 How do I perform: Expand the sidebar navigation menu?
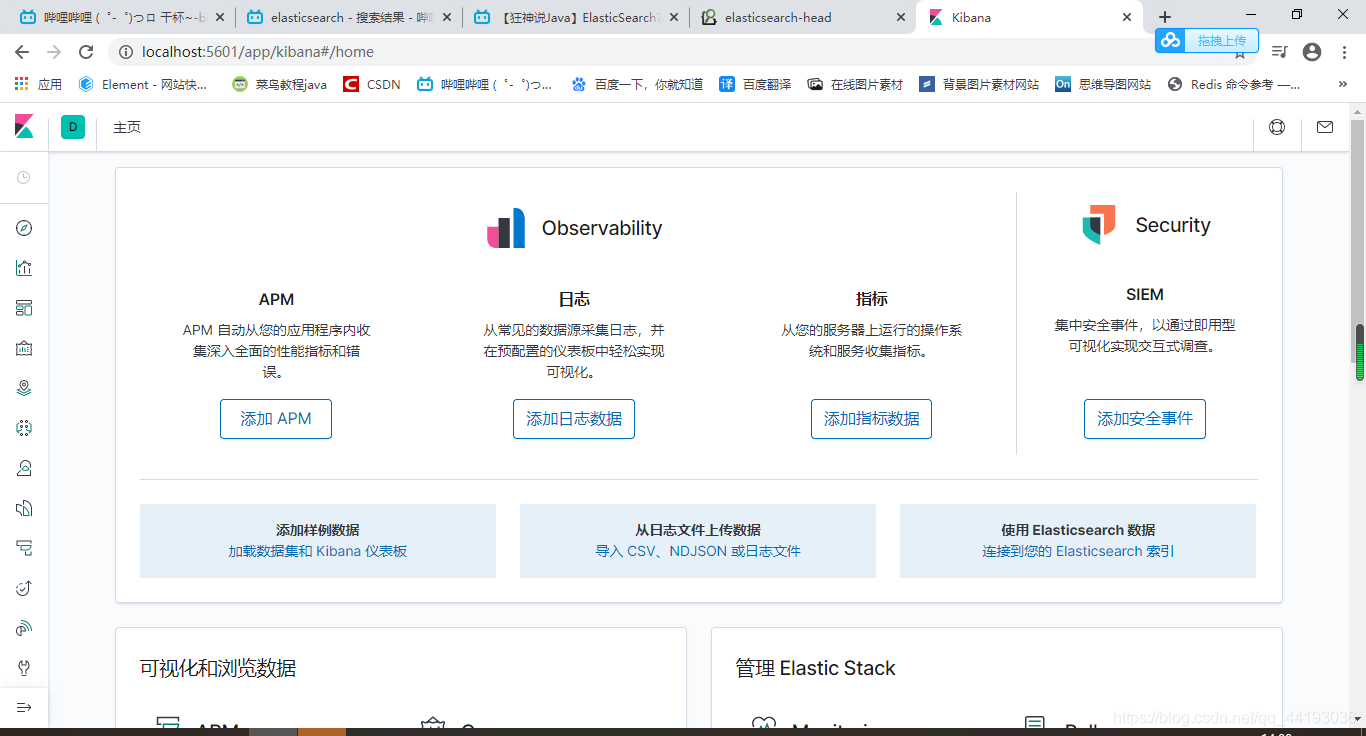tap(24, 707)
